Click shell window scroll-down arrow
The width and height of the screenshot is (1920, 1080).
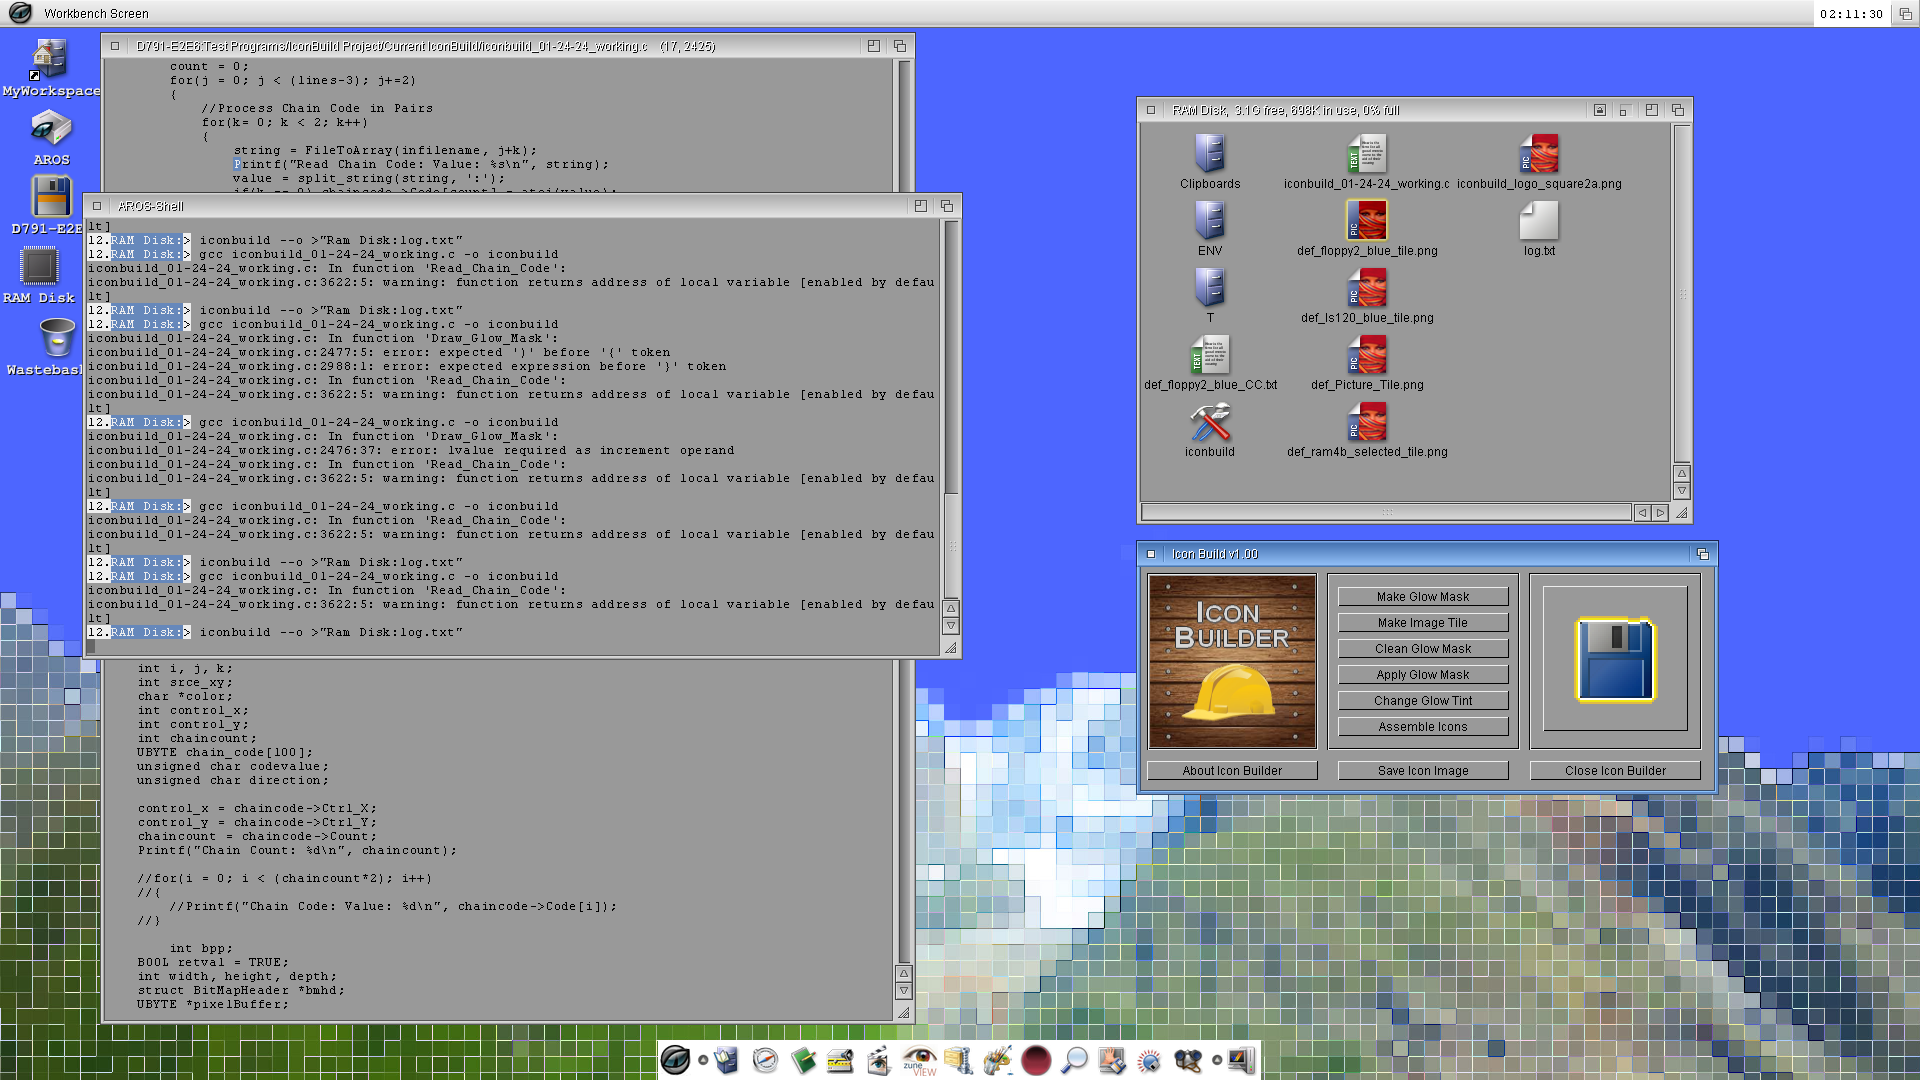951,626
